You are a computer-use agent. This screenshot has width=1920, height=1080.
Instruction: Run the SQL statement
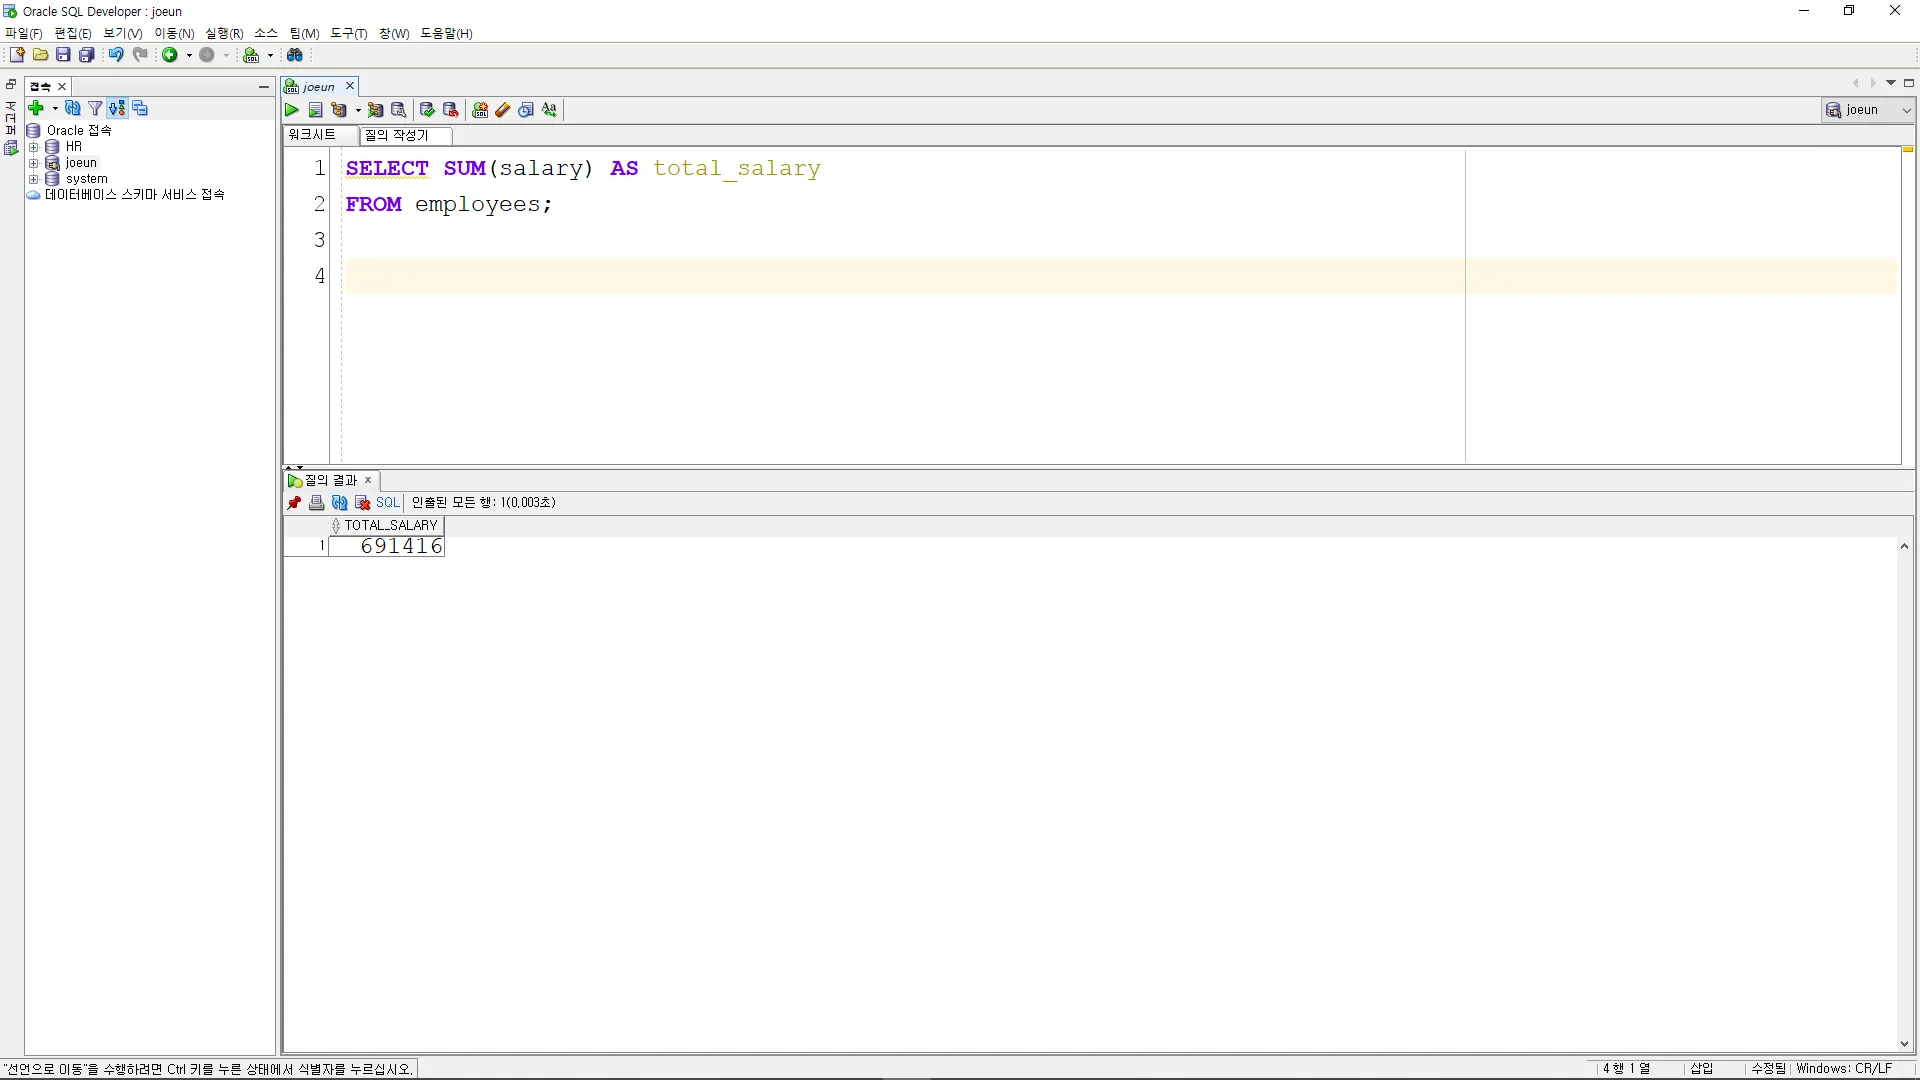click(x=292, y=110)
